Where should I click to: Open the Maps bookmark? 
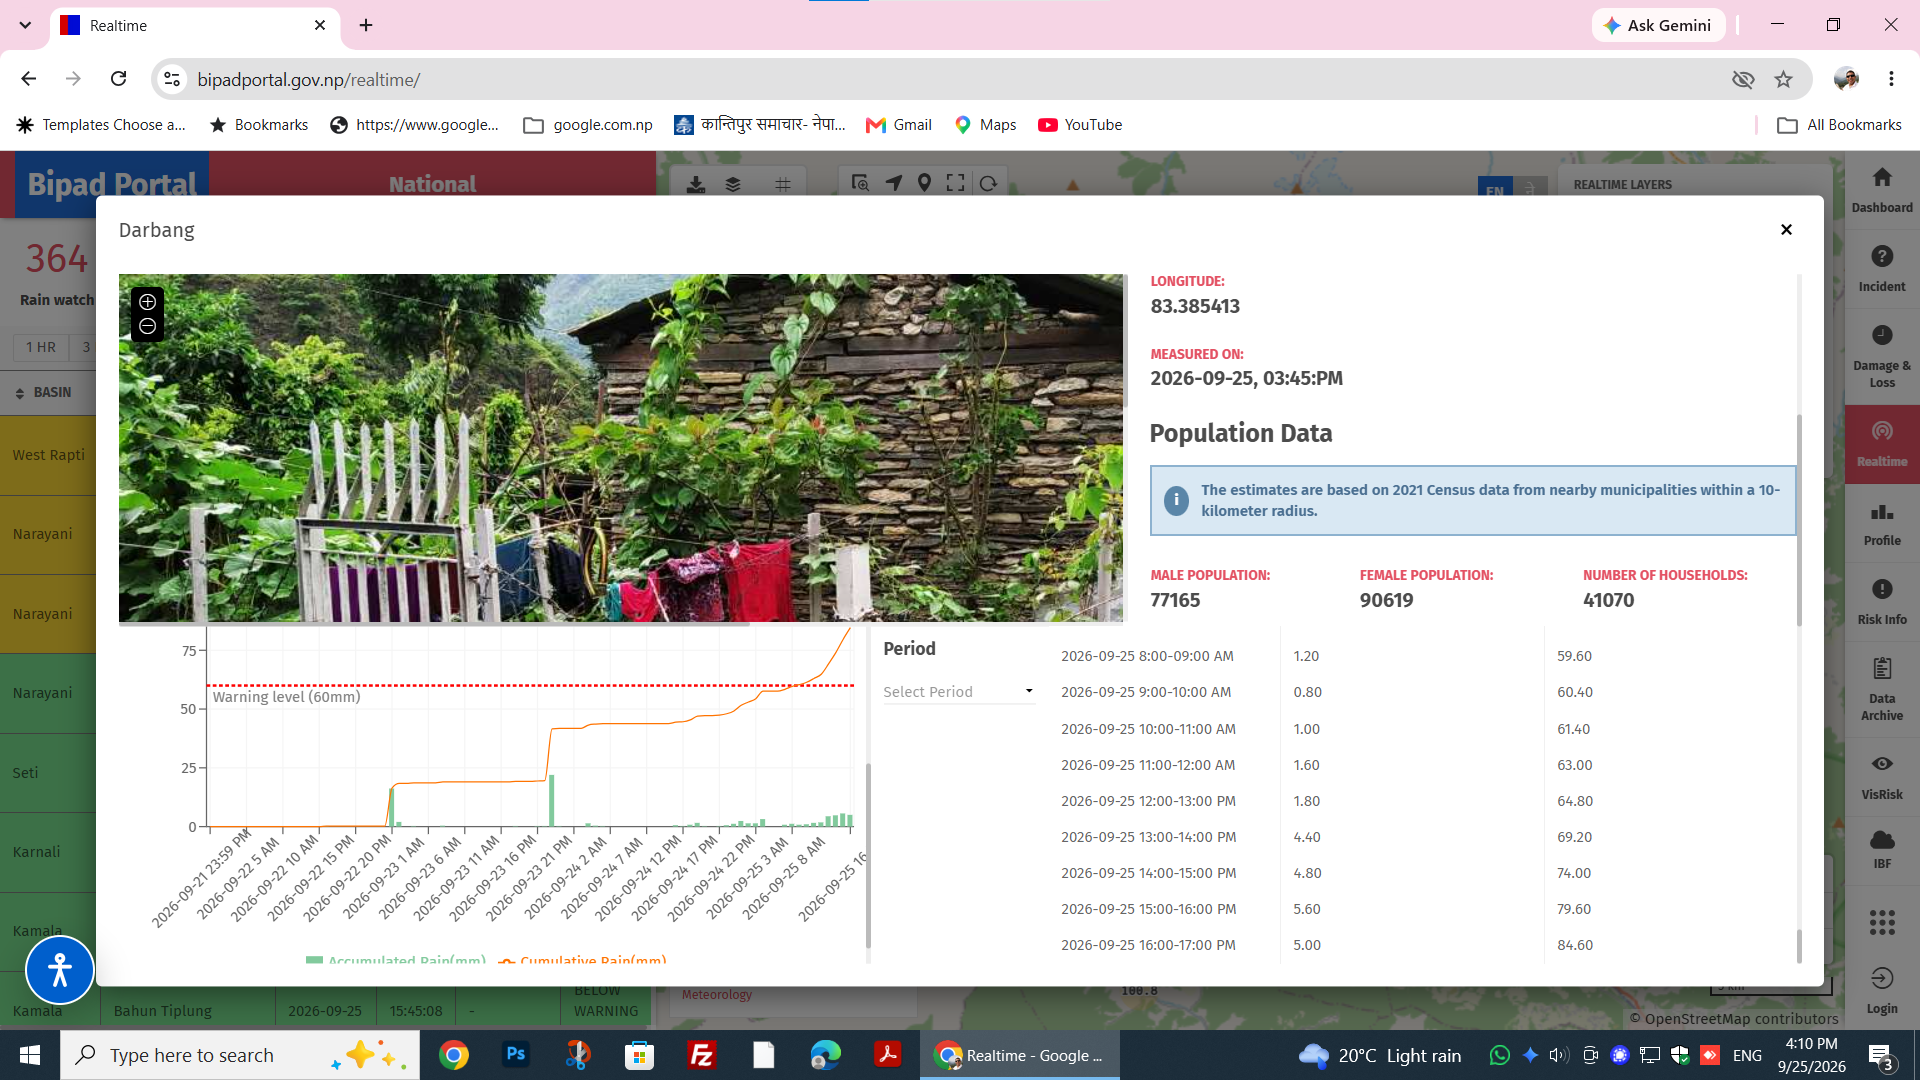(985, 125)
